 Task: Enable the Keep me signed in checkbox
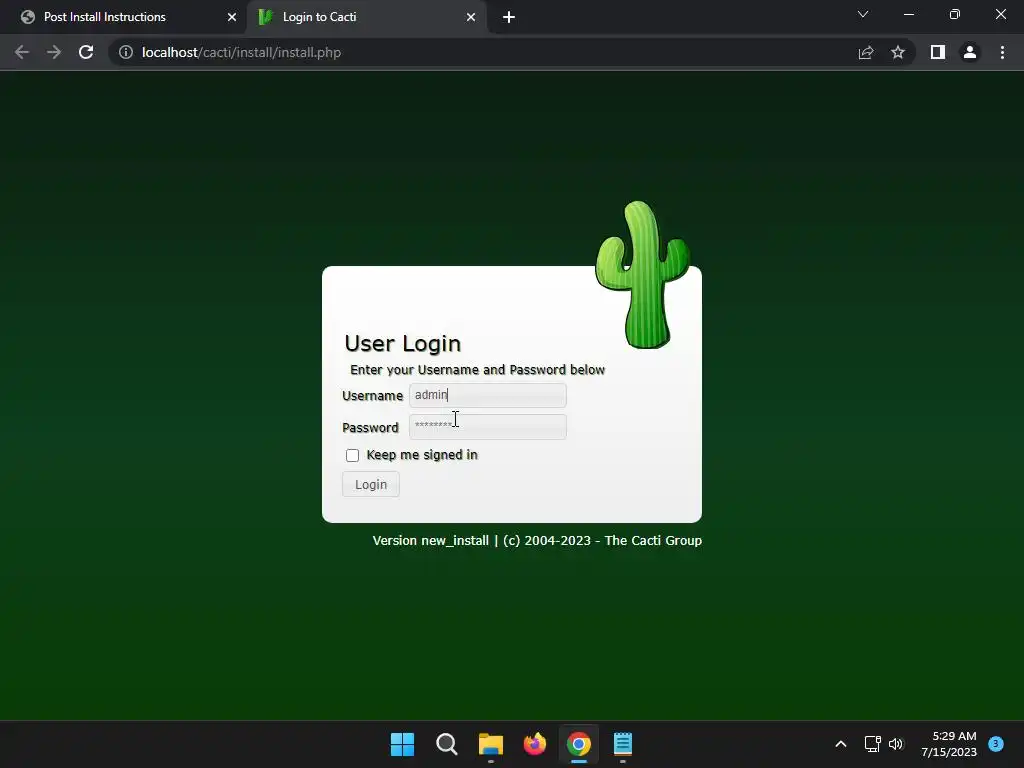(x=353, y=455)
